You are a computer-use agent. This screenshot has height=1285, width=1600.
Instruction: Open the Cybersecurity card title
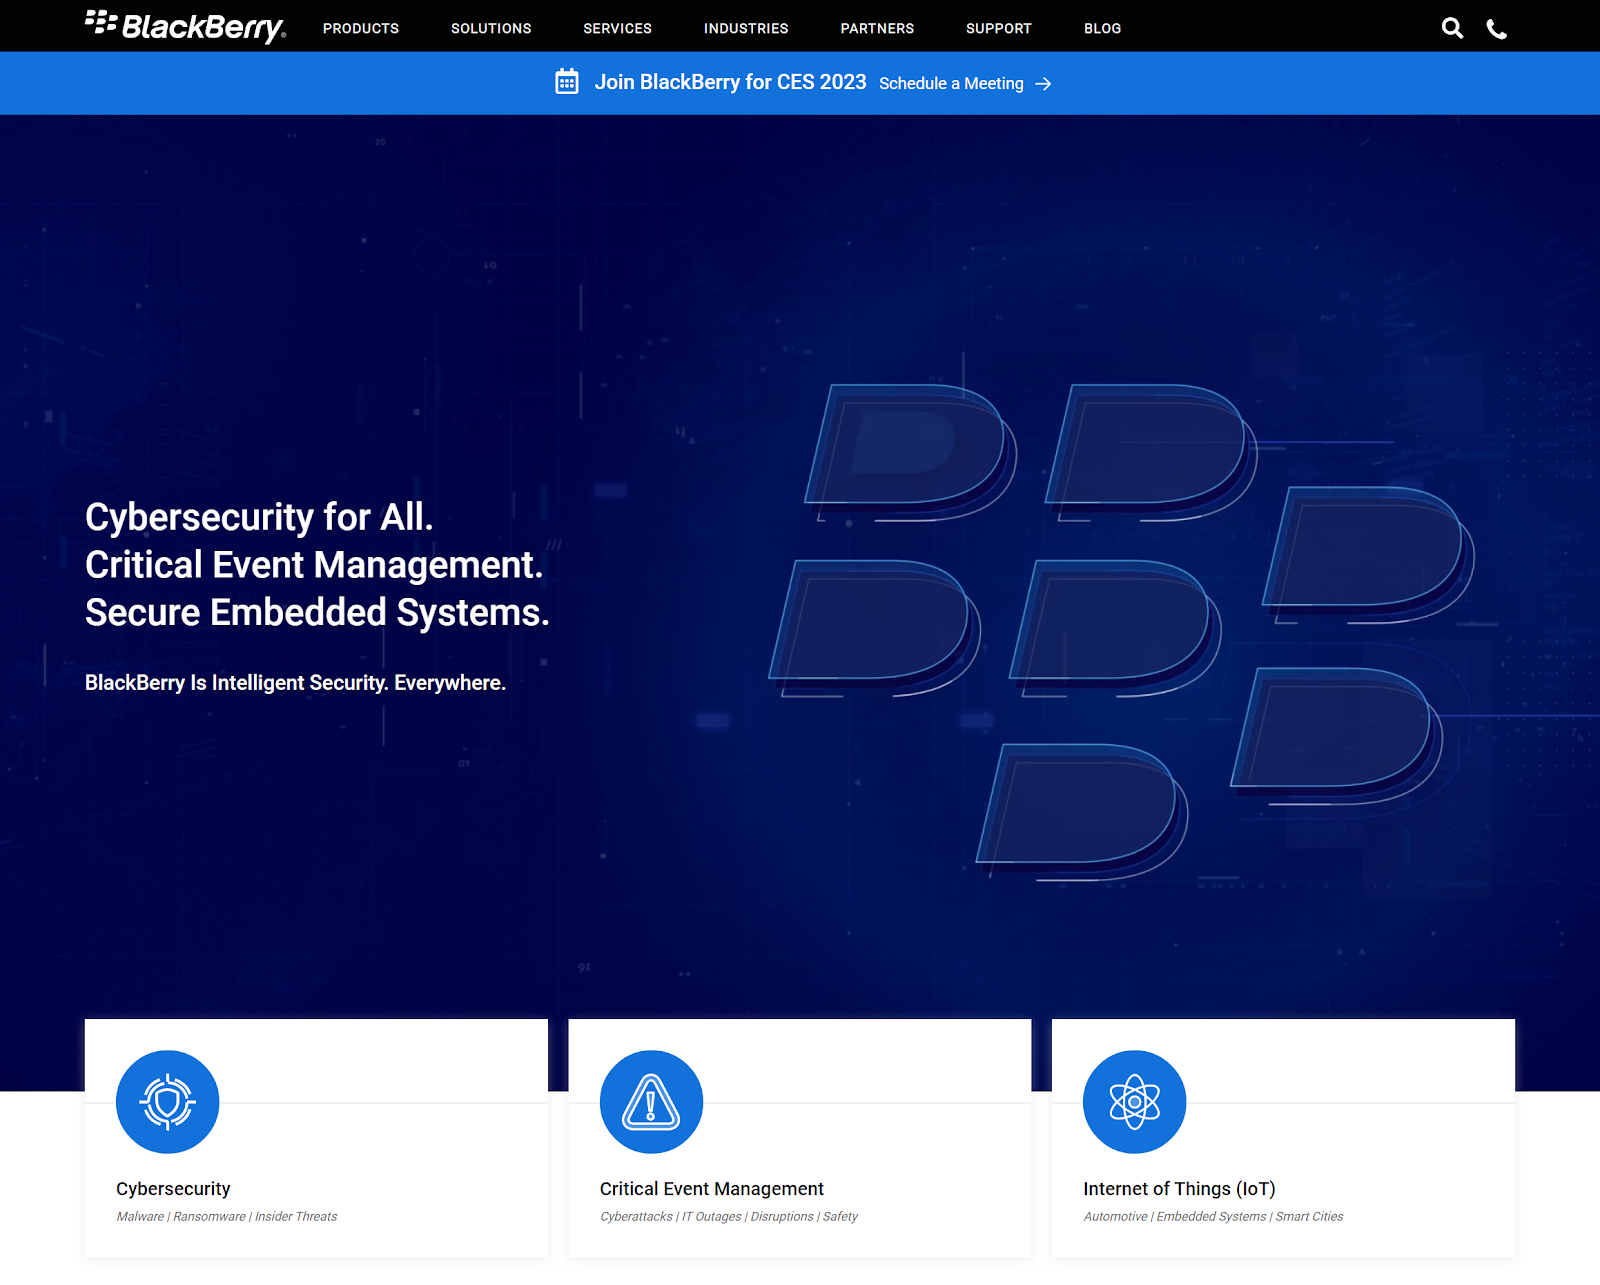[173, 1189]
